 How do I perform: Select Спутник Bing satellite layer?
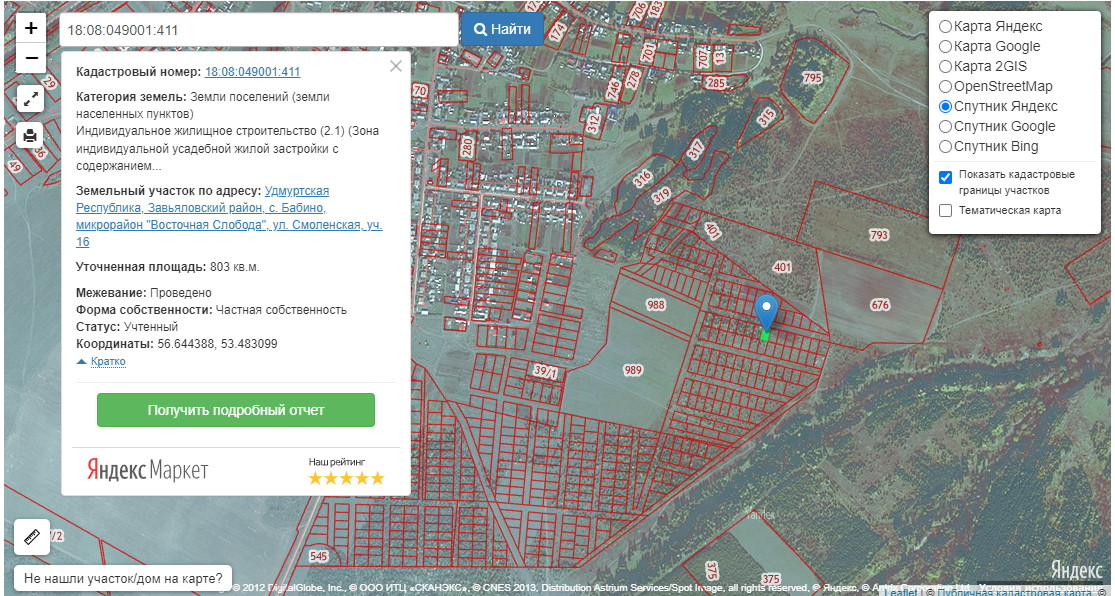(945, 146)
